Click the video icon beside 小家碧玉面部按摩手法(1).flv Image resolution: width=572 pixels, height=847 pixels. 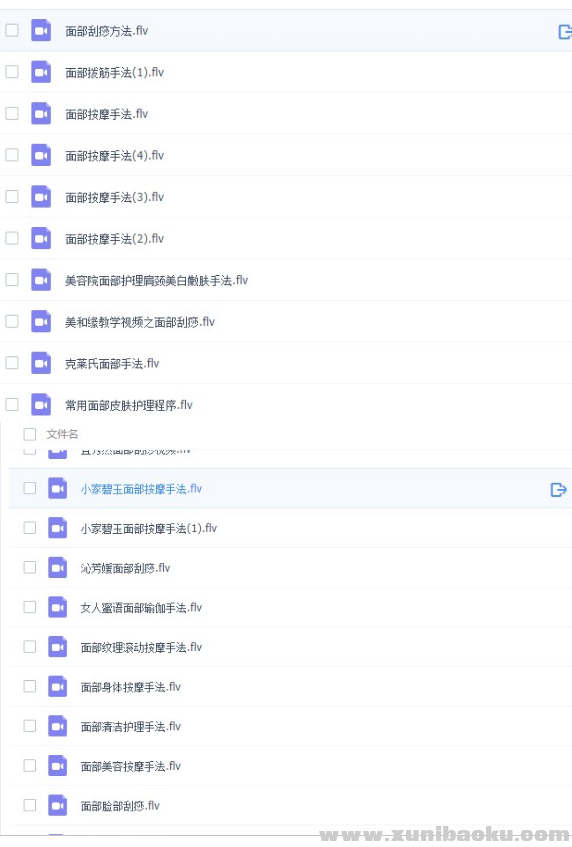tap(58, 528)
